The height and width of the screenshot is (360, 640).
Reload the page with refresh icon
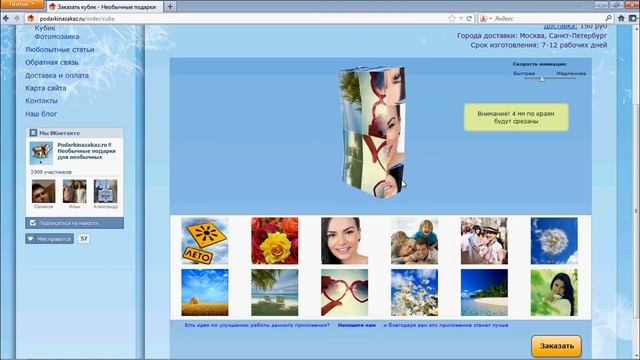click(469, 18)
